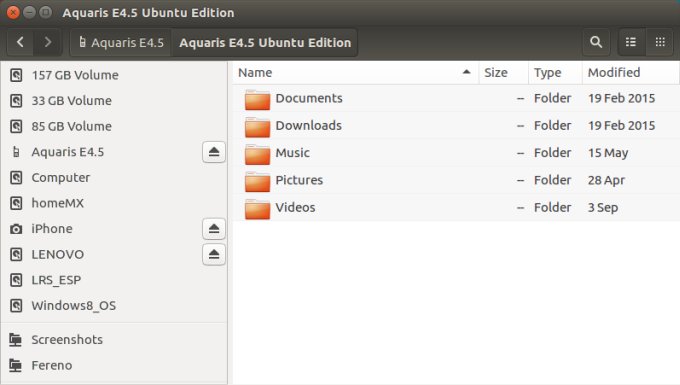Select the Pictures file name
The width and height of the screenshot is (680, 385).
299,180
